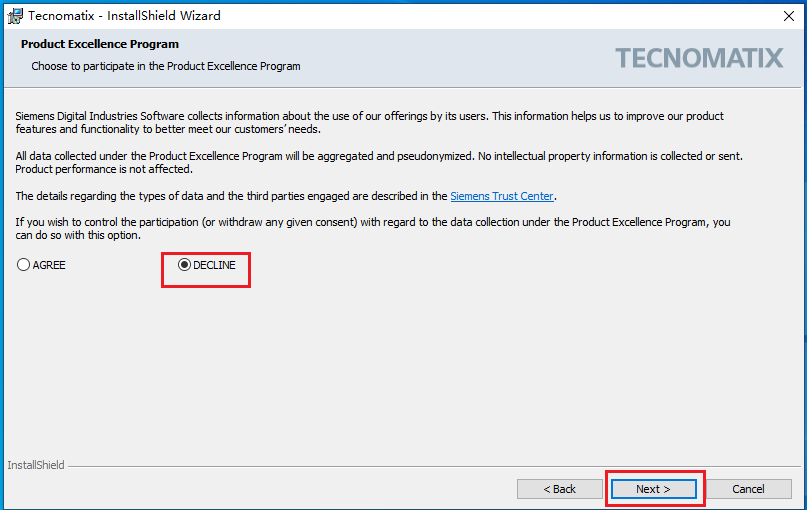Proceed by clicking Next
Image resolution: width=807 pixels, height=510 pixels.
click(x=653, y=489)
